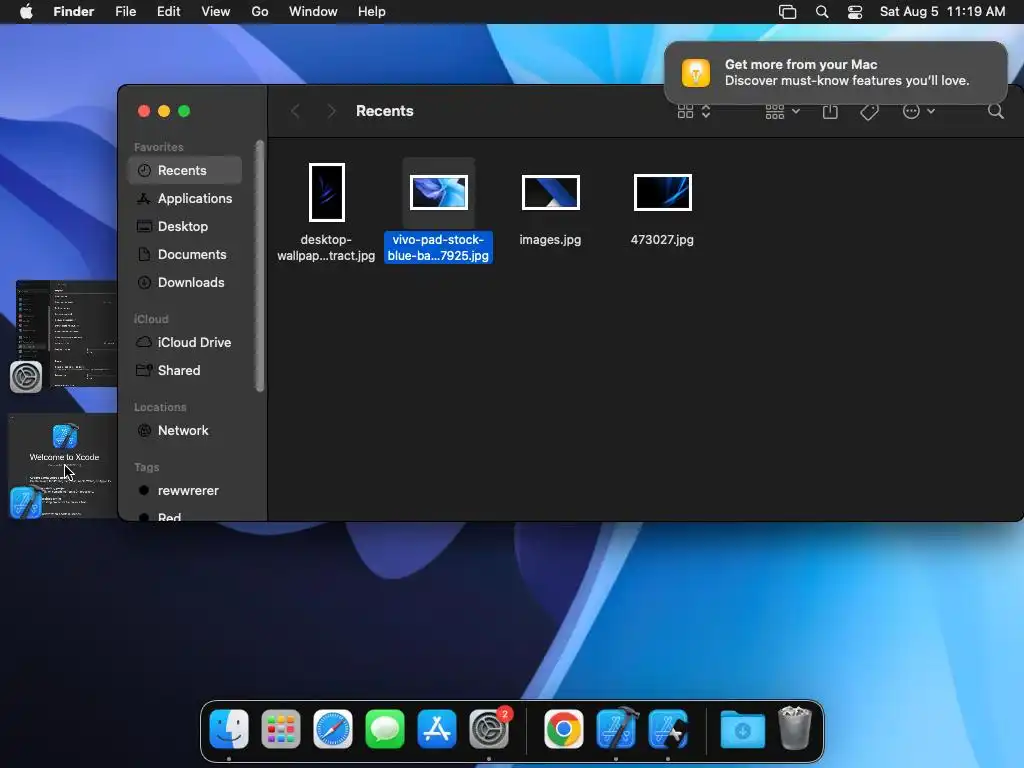Open the View menu
This screenshot has height=768, width=1024.
(216, 12)
